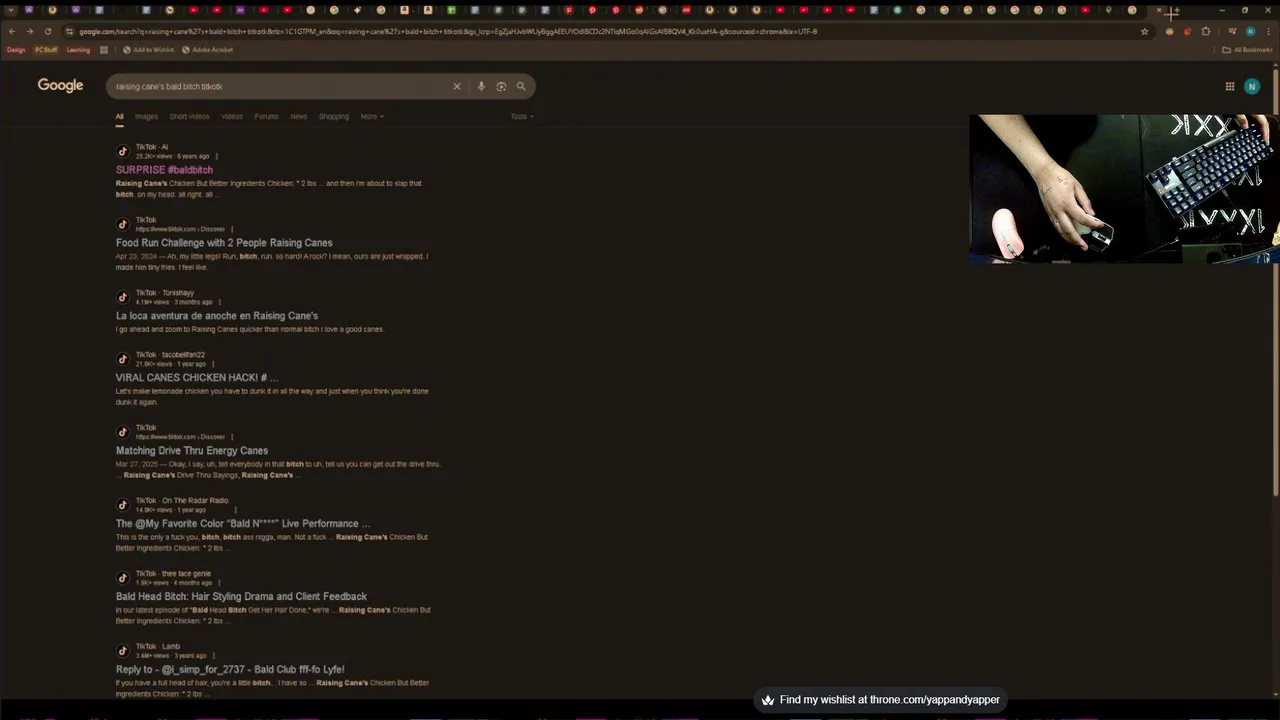
Task: Open the PC Stuff bookmark folder
Action: 46,49
